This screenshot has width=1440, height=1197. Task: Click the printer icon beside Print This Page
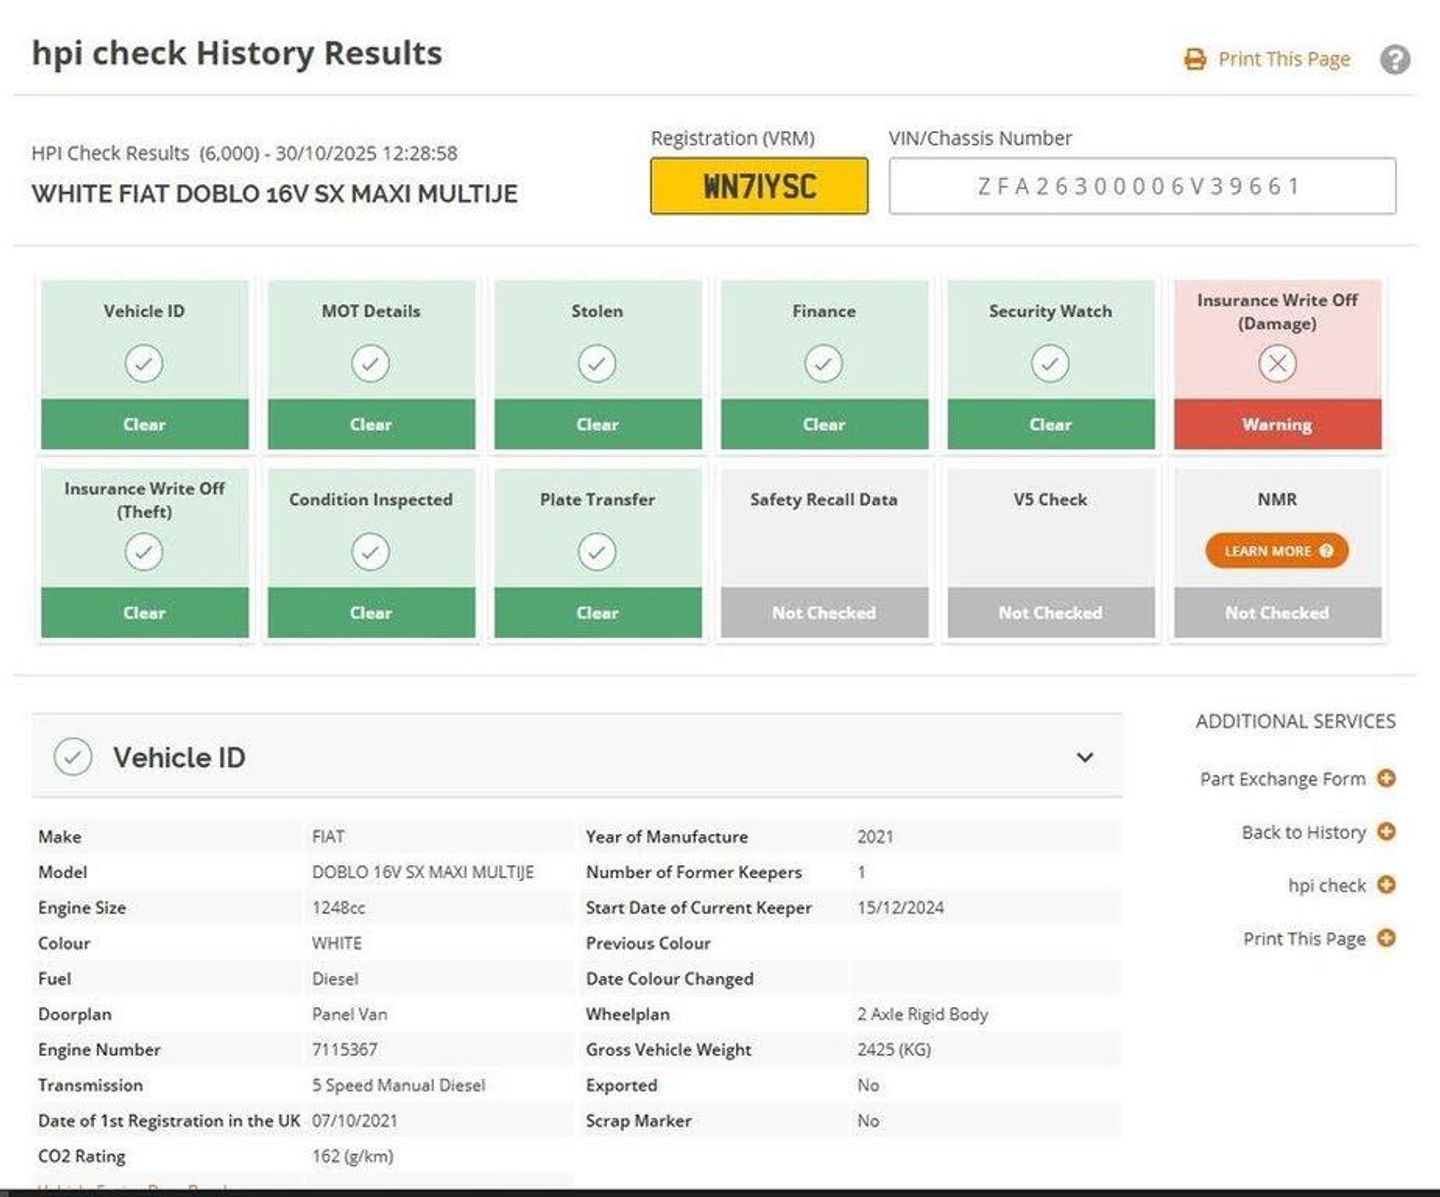click(x=1194, y=60)
